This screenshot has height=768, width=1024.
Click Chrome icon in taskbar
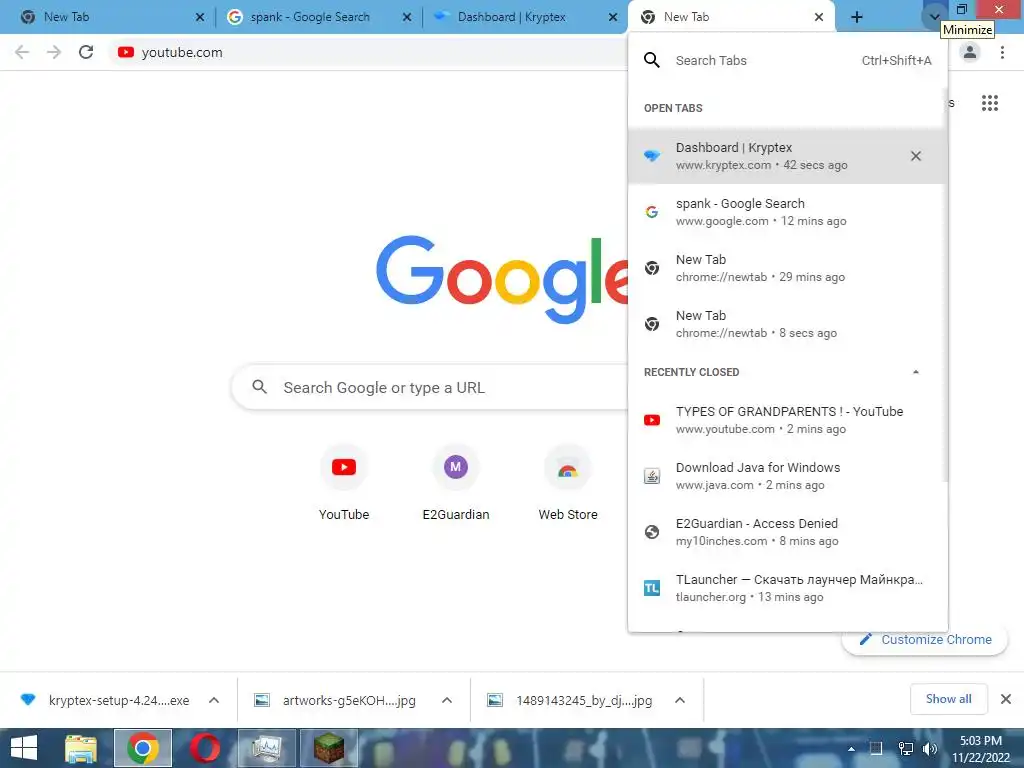[143, 748]
